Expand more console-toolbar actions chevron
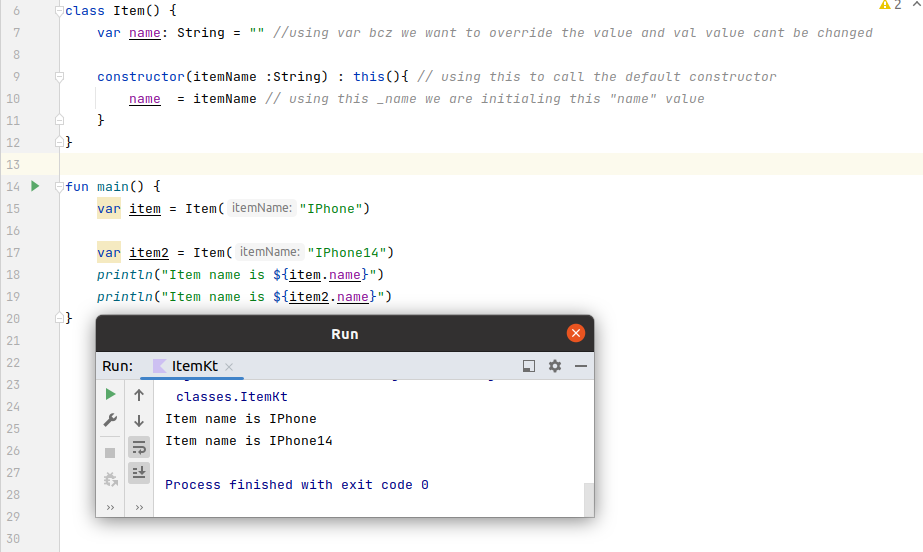This screenshot has height=552, width=923. coord(139,507)
